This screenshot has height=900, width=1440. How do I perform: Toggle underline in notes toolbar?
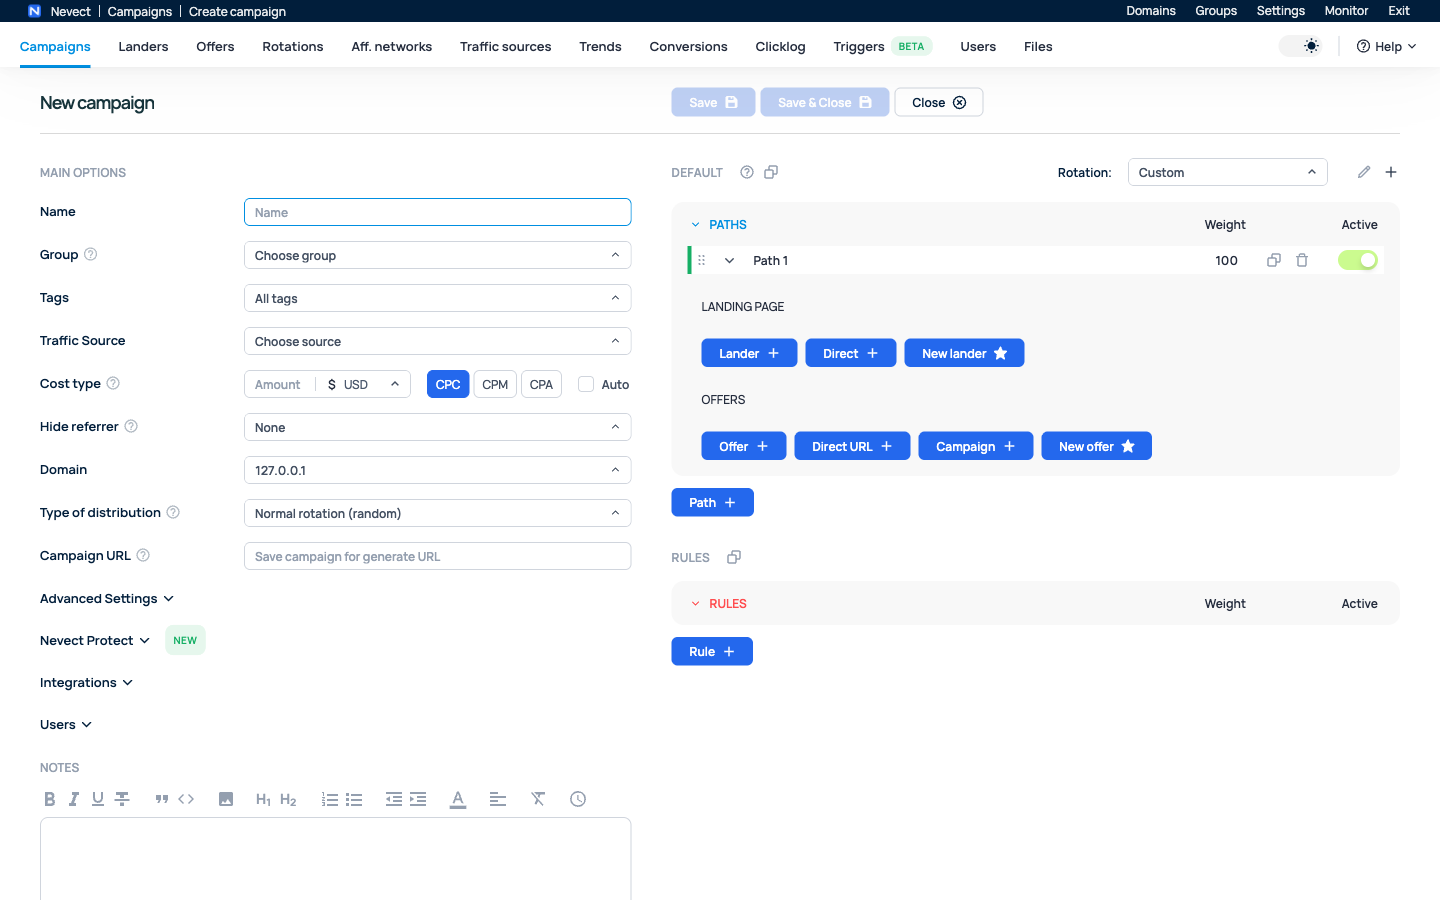click(98, 799)
